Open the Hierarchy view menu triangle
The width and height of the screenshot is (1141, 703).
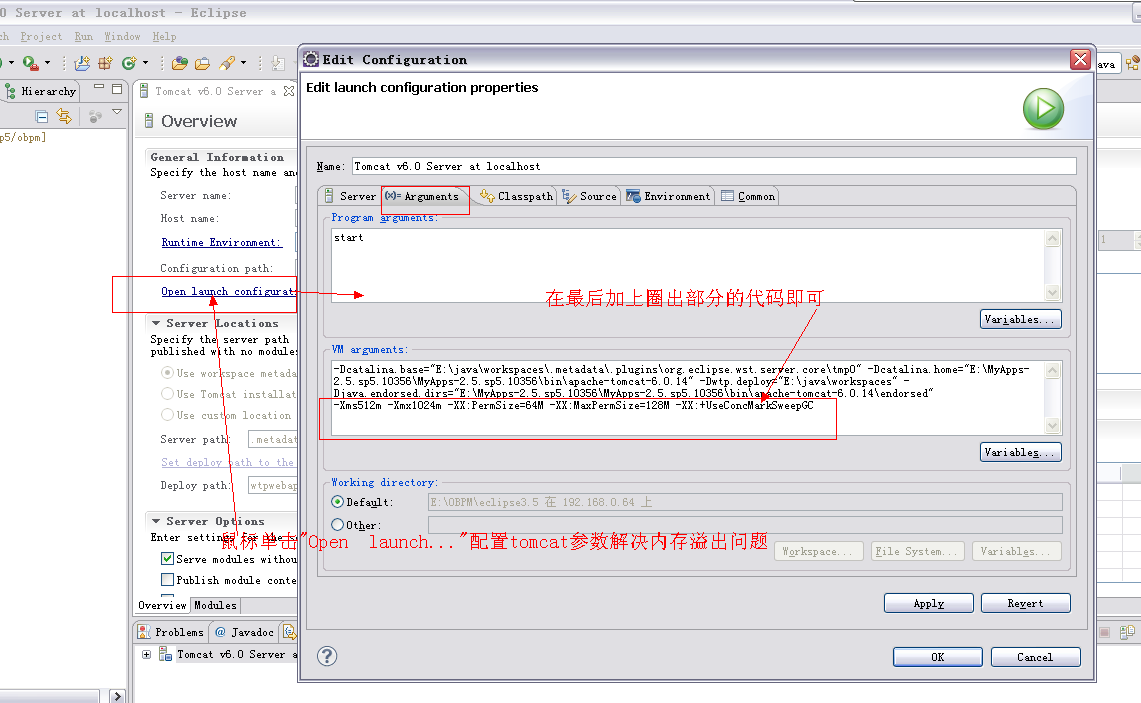tap(117, 111)
